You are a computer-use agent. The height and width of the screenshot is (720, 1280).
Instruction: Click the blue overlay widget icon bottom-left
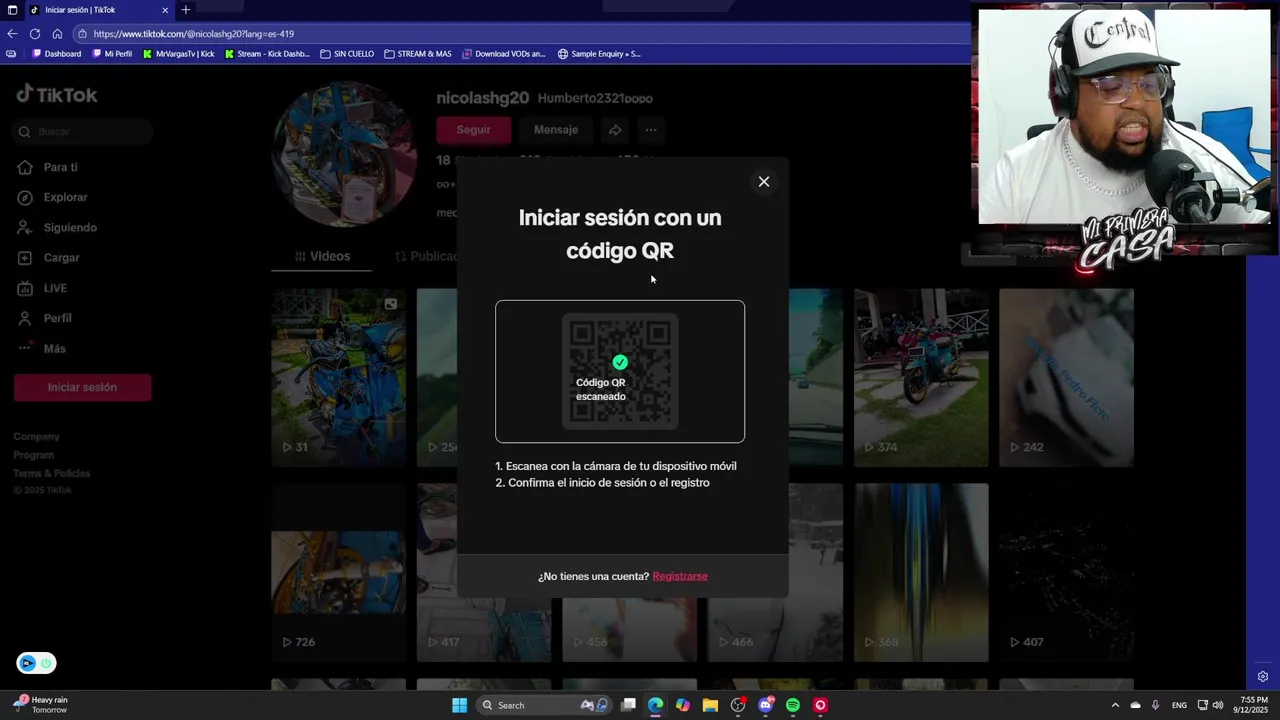pos(27,663)
